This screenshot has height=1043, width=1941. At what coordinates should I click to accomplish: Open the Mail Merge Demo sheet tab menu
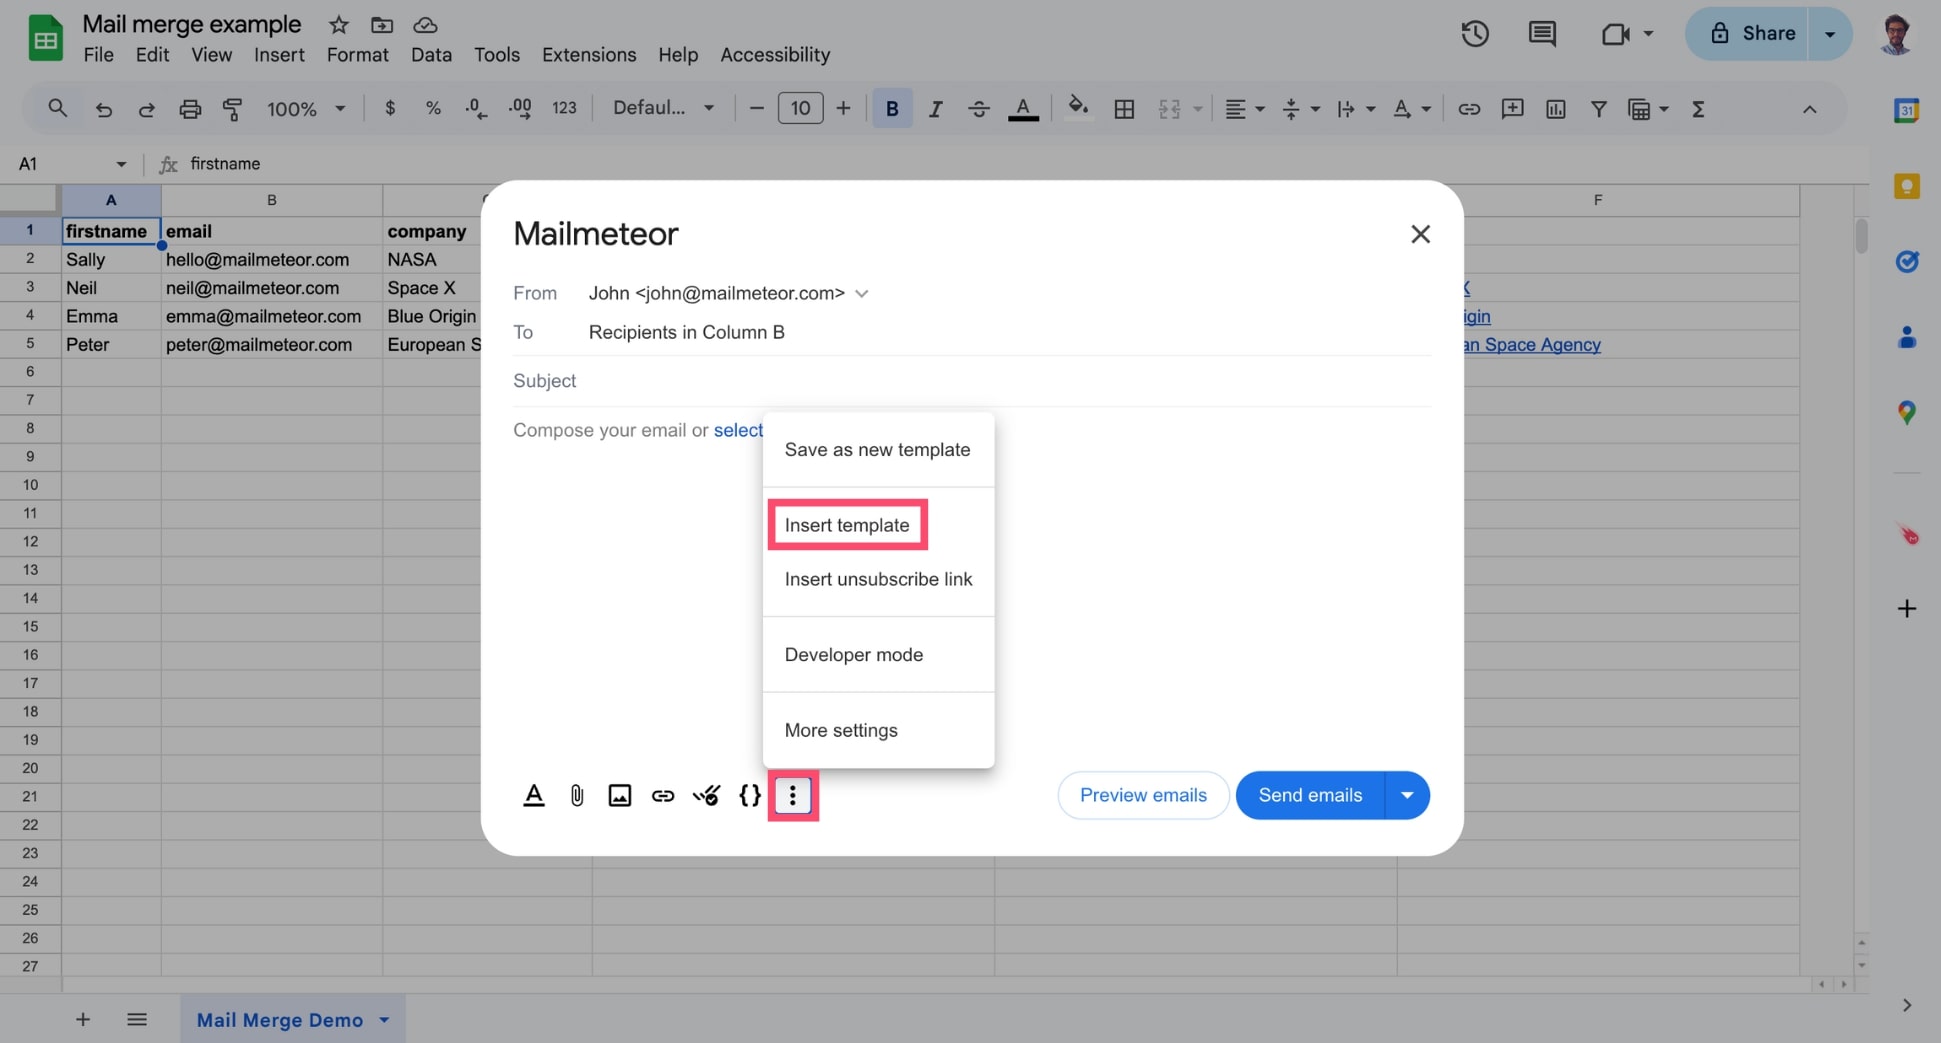pos(384,1020)
